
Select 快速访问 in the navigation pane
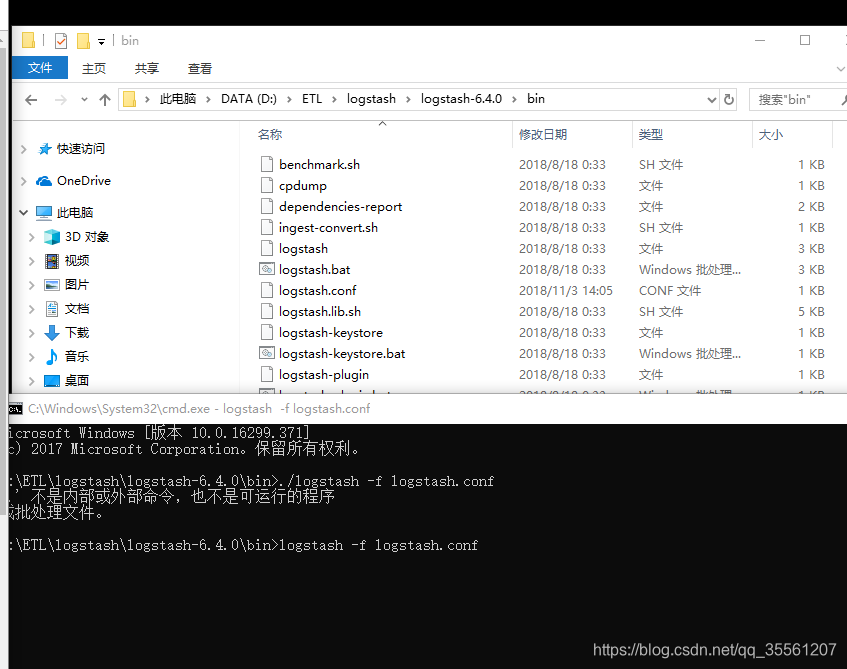click(x=80, y=149)
